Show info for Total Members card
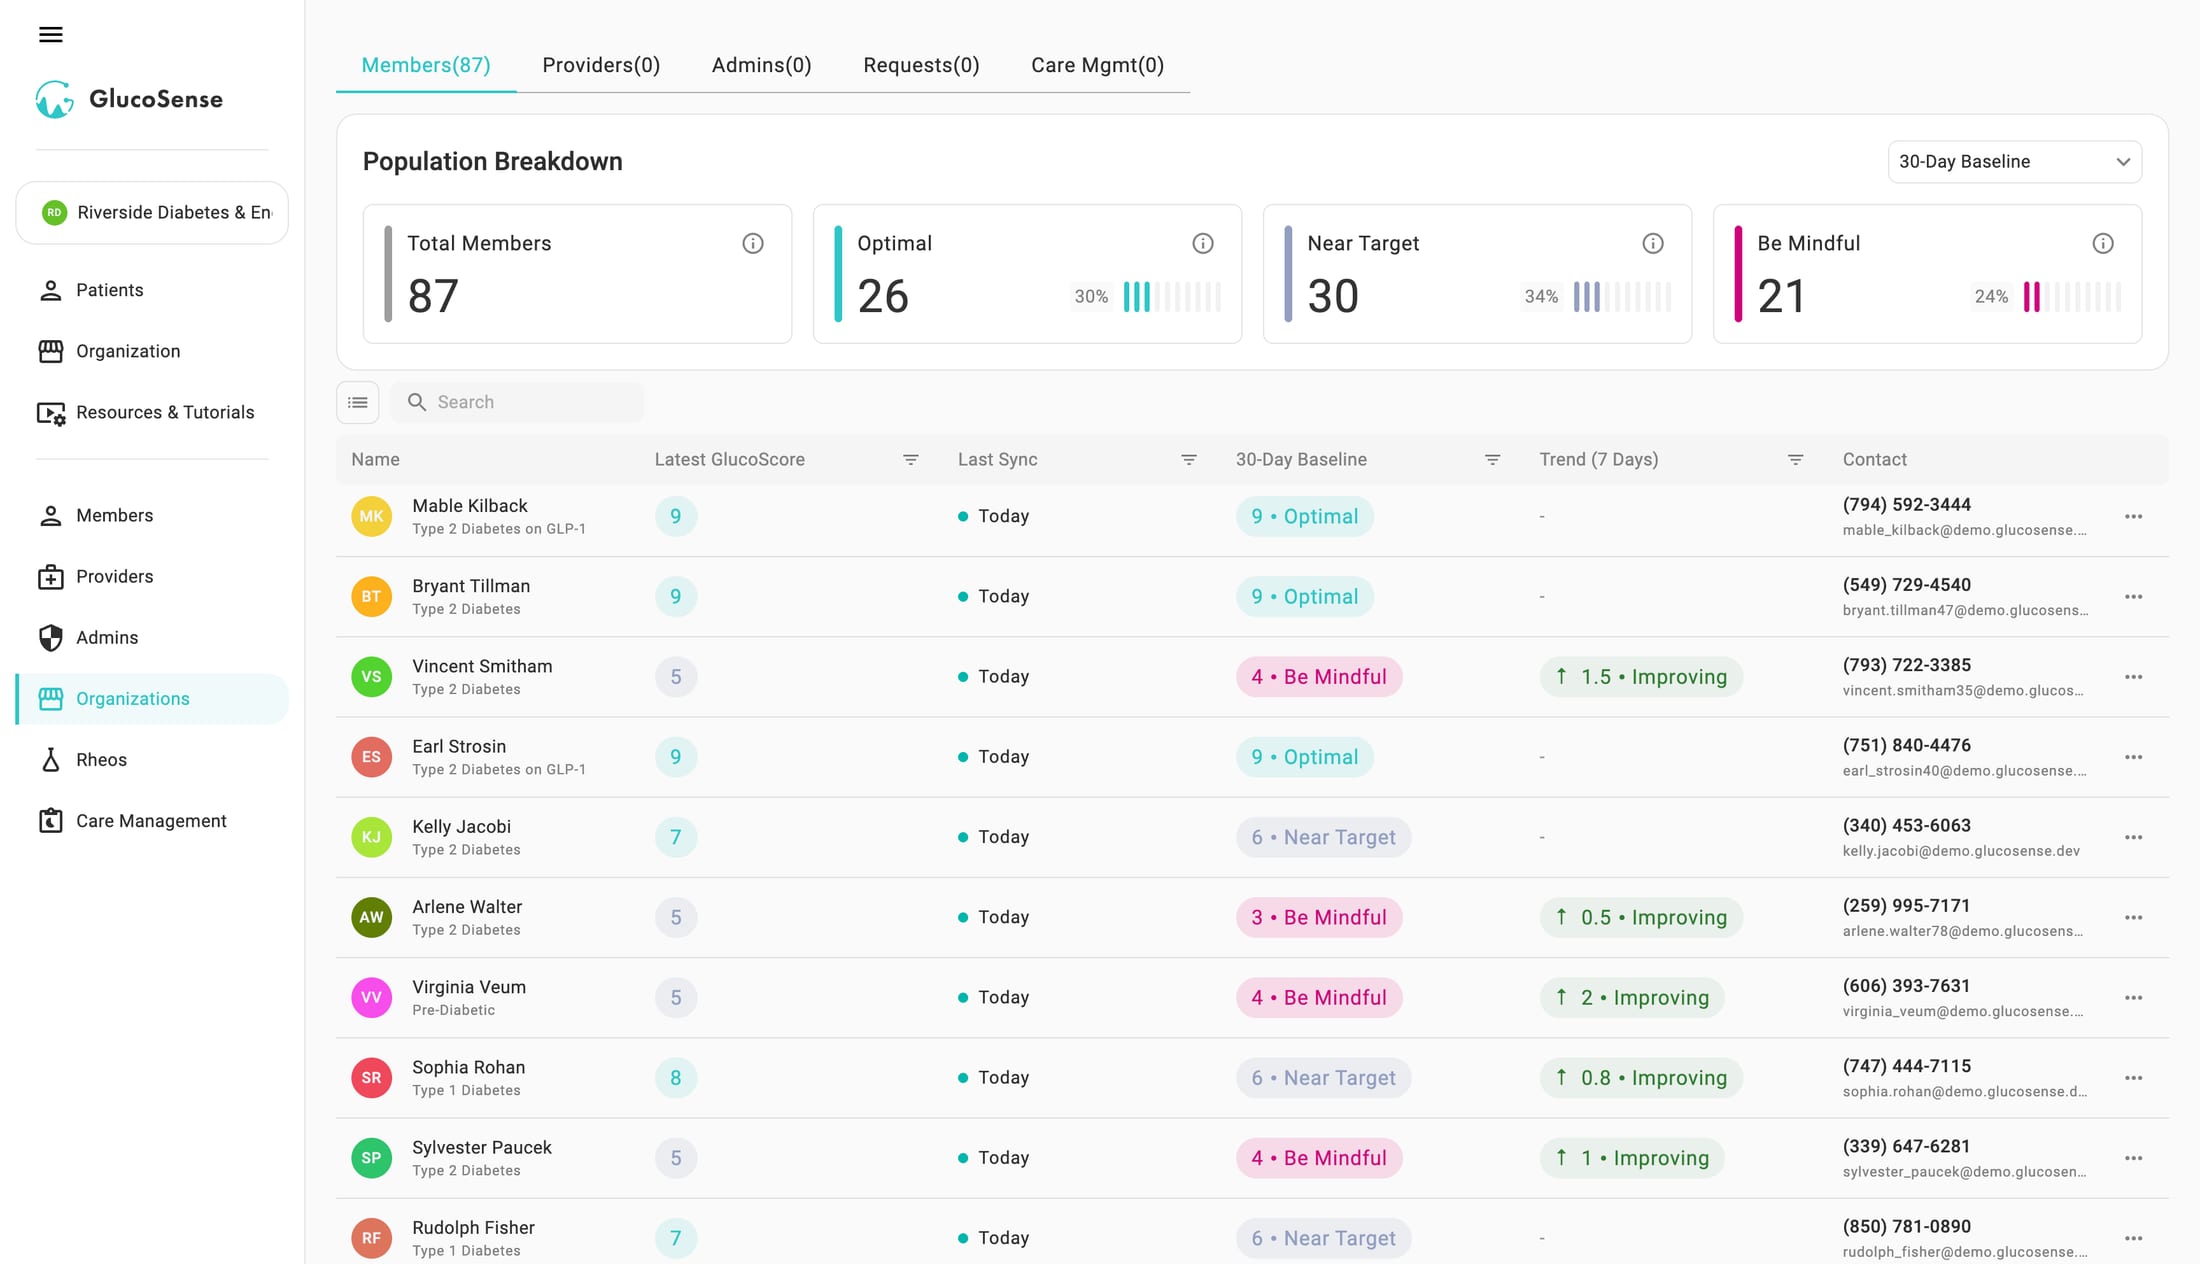The image size is (2200, 1264). pyautogui.click(x=753, y=243)
